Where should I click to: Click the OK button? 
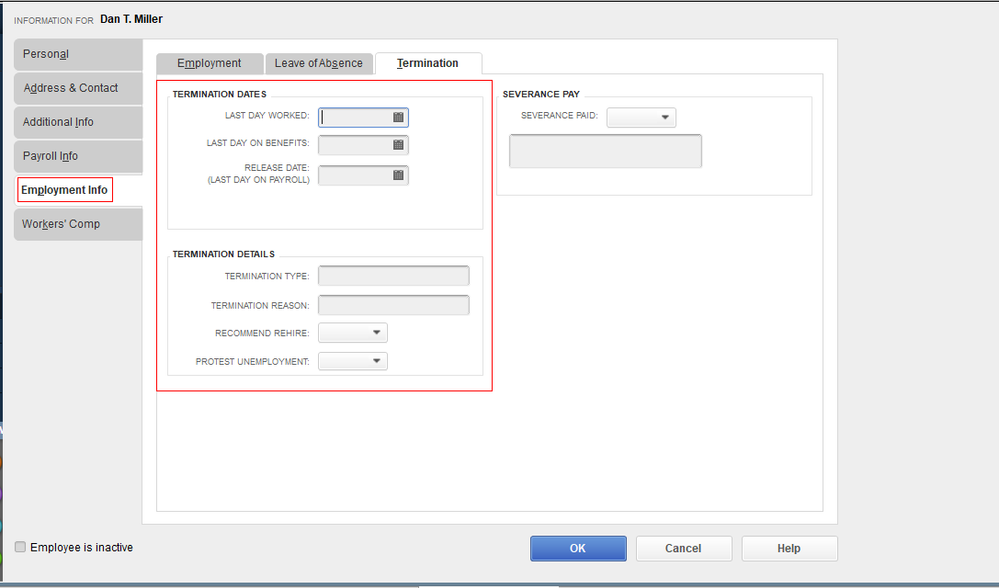coord(578,548)
